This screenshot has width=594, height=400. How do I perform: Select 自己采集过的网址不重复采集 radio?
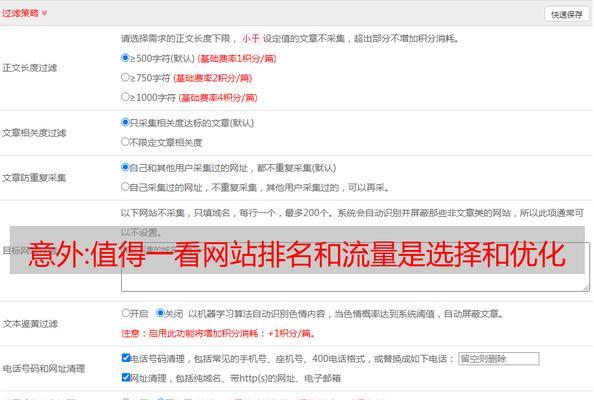pos(125,186)
